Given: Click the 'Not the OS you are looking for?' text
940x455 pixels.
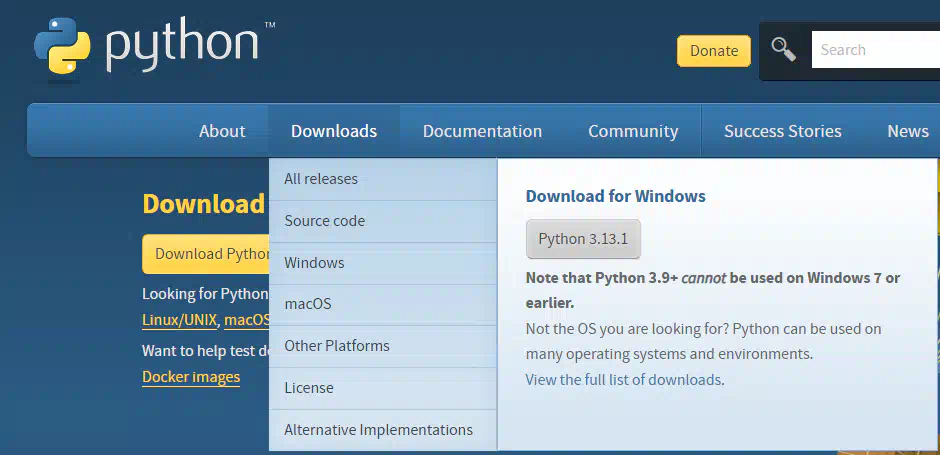Looking at the screenshot, I should click(x=627, y=329).
